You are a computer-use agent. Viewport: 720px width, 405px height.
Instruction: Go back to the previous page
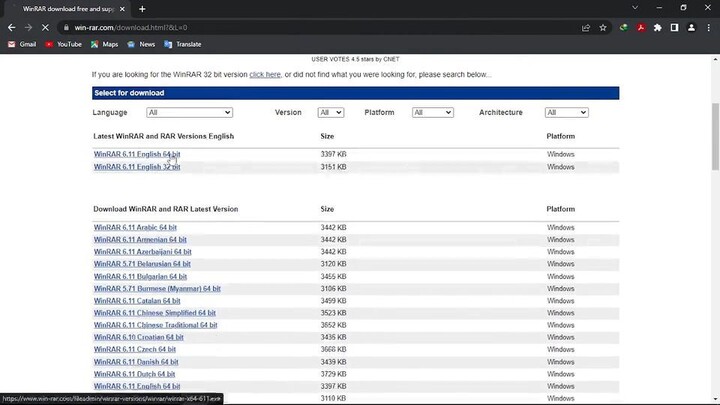pos(11,28)
